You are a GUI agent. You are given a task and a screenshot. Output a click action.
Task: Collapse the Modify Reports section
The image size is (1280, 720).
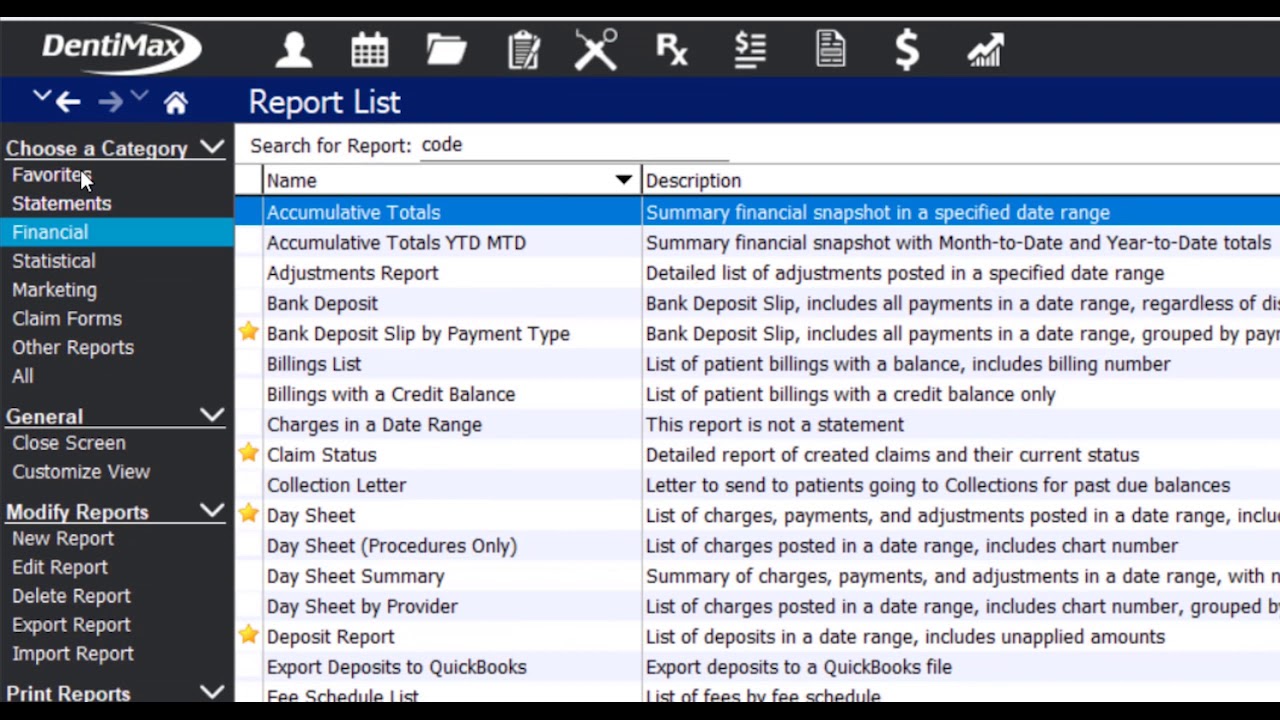[x=212, y=511]
